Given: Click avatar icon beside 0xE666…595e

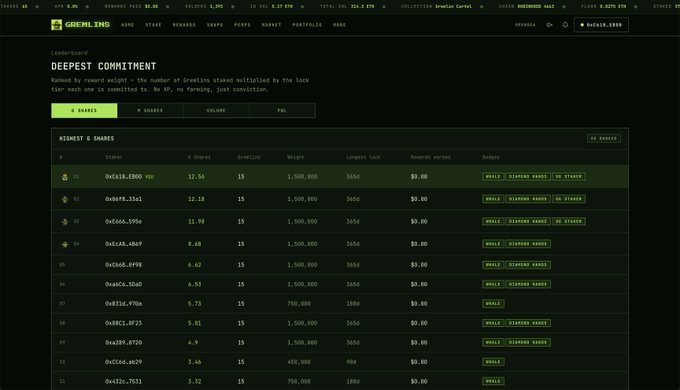Looking at the screenshot, I should (x=65, y=222).
